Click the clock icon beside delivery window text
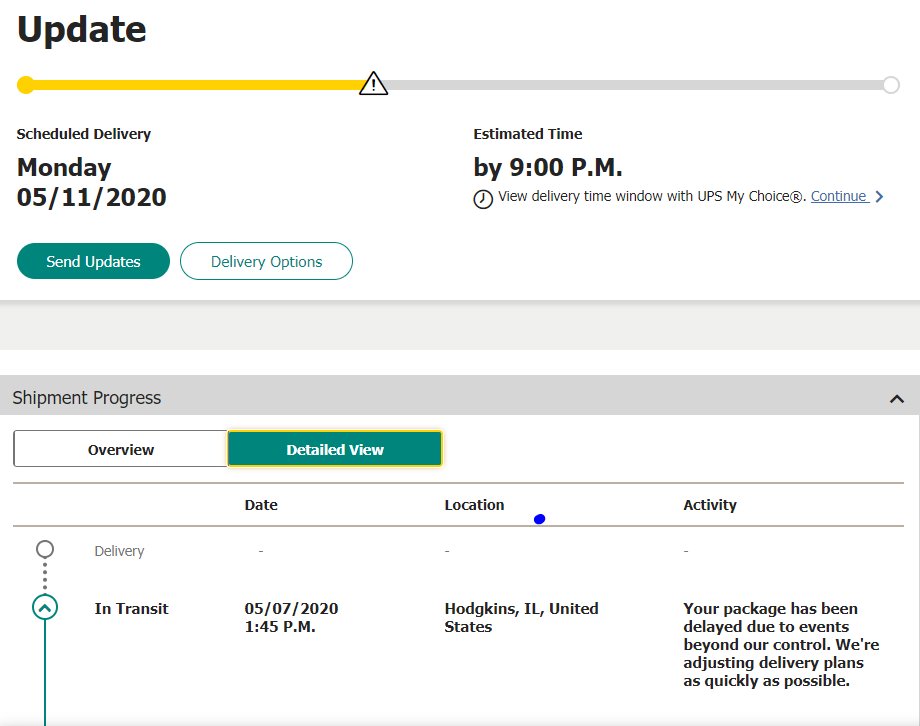The height and width of the screenshot is (726, 920). (x=483, y=198)
